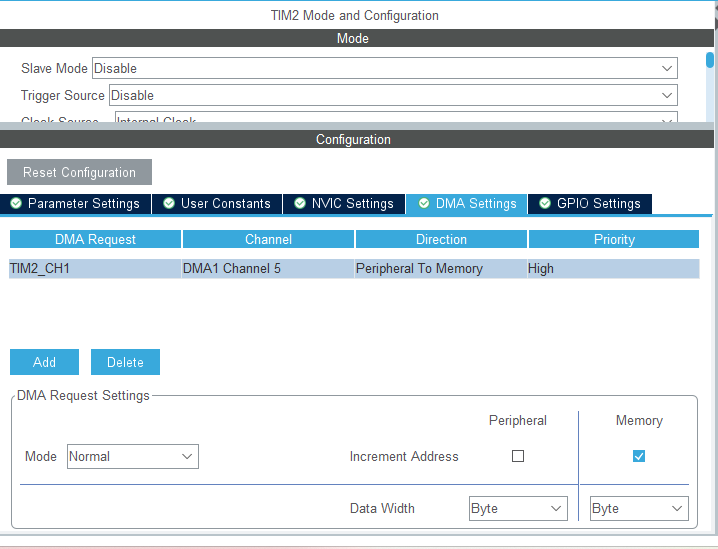Click the Channel column header

[x=268, y=239]
